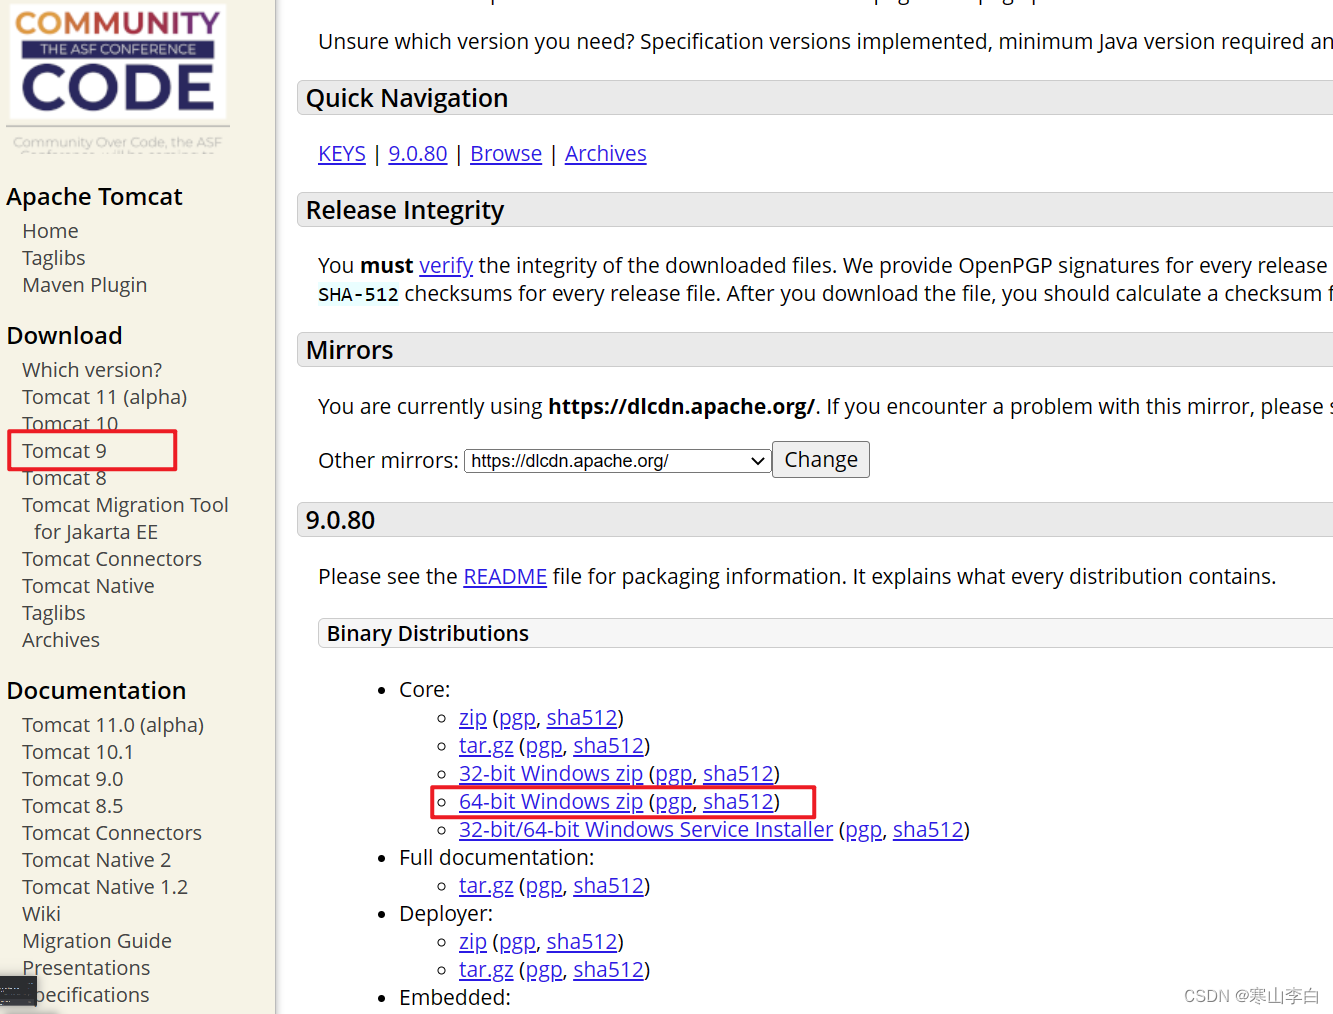Open sha512 checksum for Deployer zip
Image resolution: width=1333 pixels, height=1014 pixels.
point(582,942)
